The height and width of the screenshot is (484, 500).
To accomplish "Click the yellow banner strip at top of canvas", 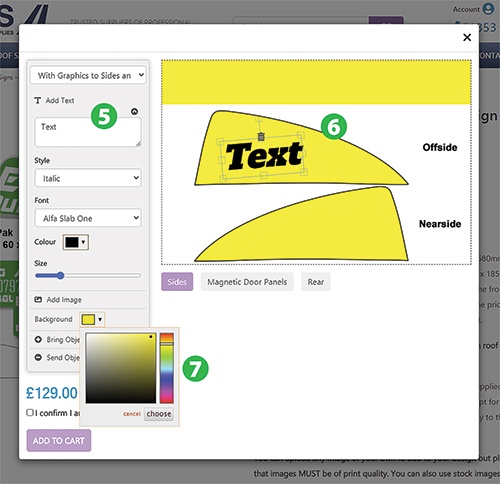I will [x=316, y=82].
